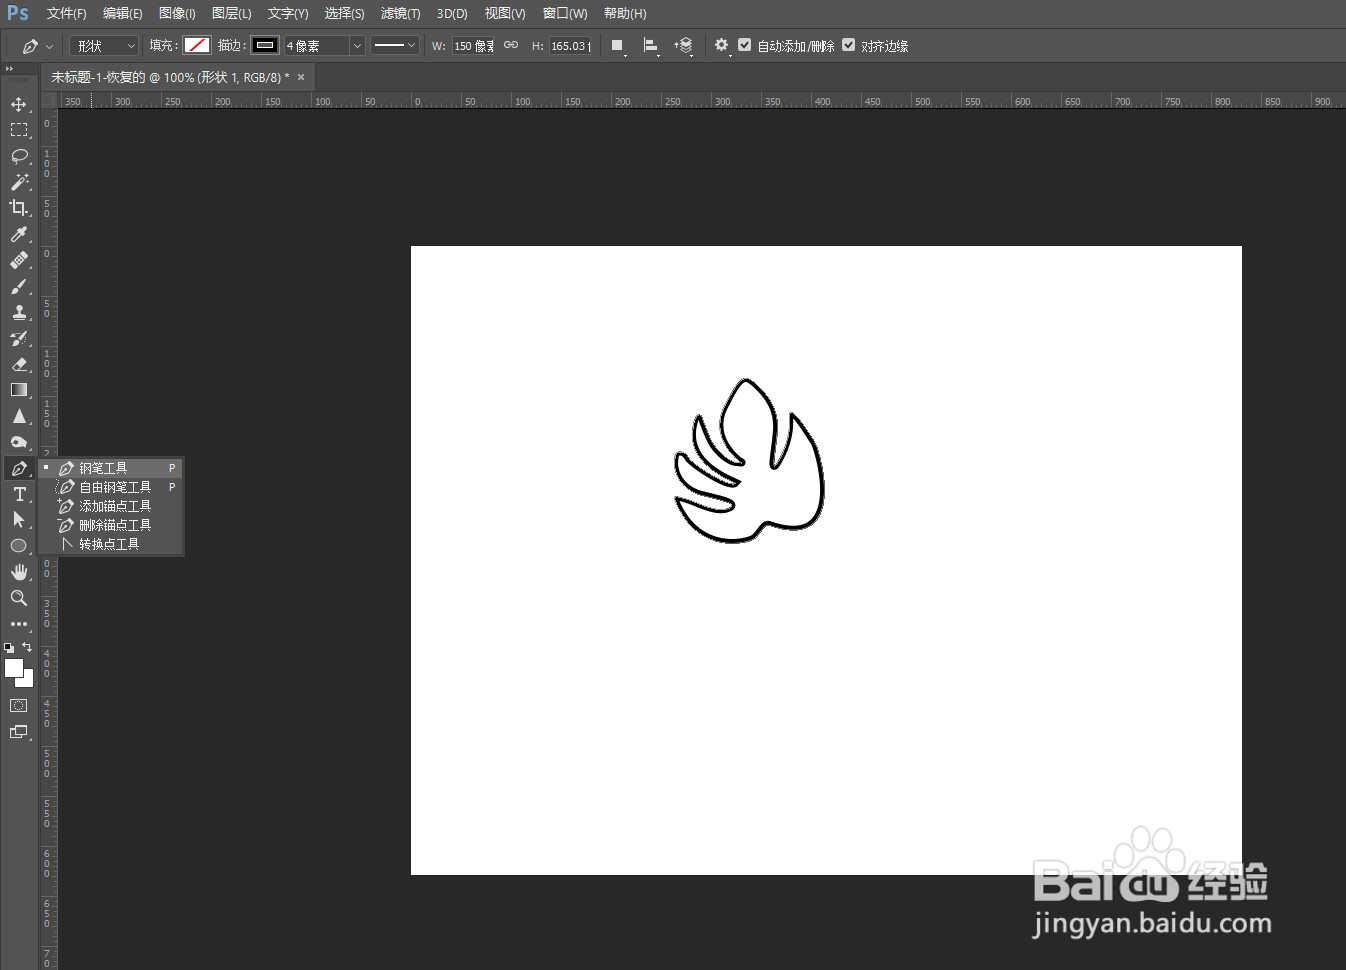Viewport: 1346px width, 970px height.
Task: Open the 形状 tool mode dropdown
Action: coord(104,46)
